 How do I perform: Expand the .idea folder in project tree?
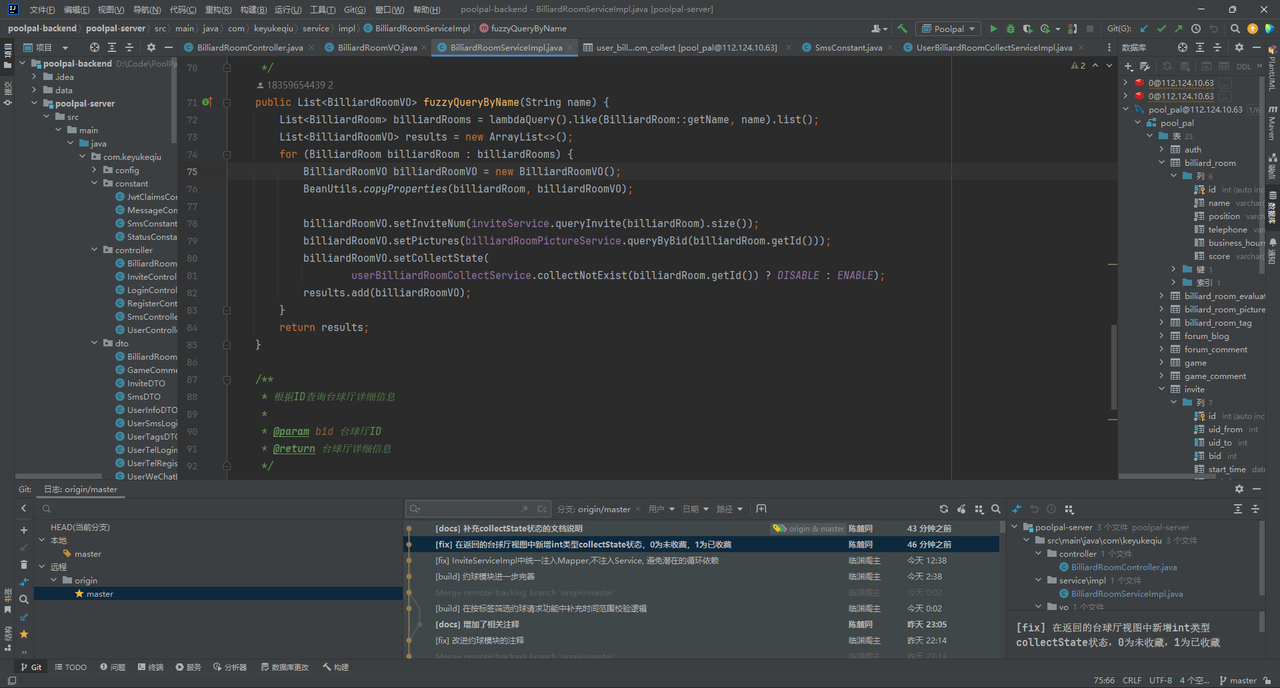tap(36, 77)
